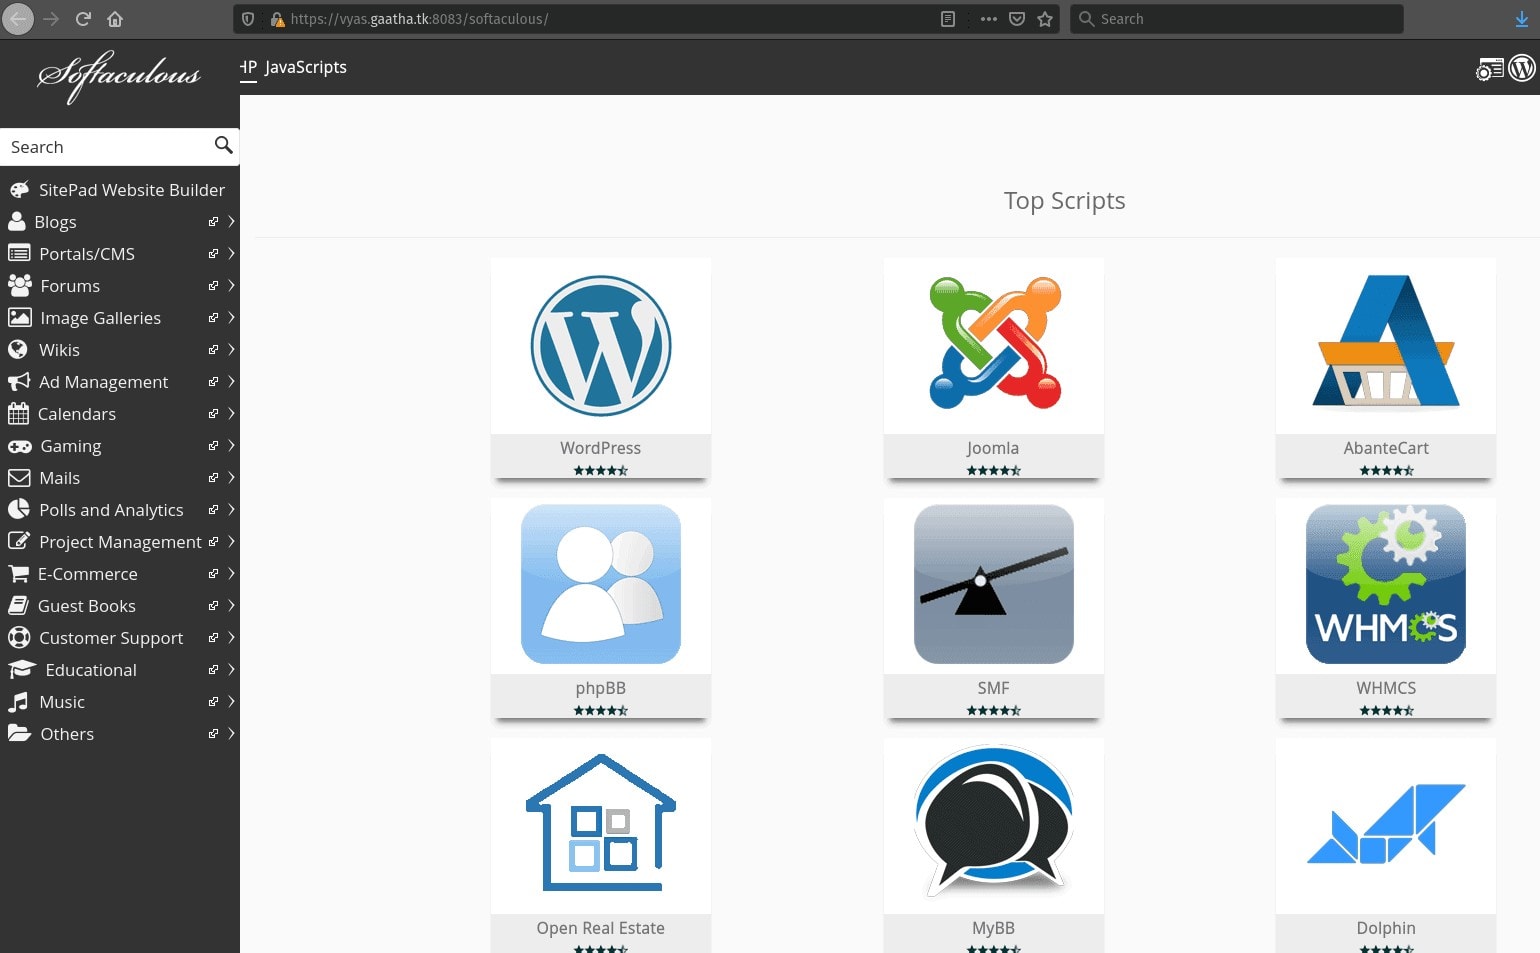This screenshot has width=1540, height=953.
Task: Open the MyBB script icon
Action: [994, 820]
